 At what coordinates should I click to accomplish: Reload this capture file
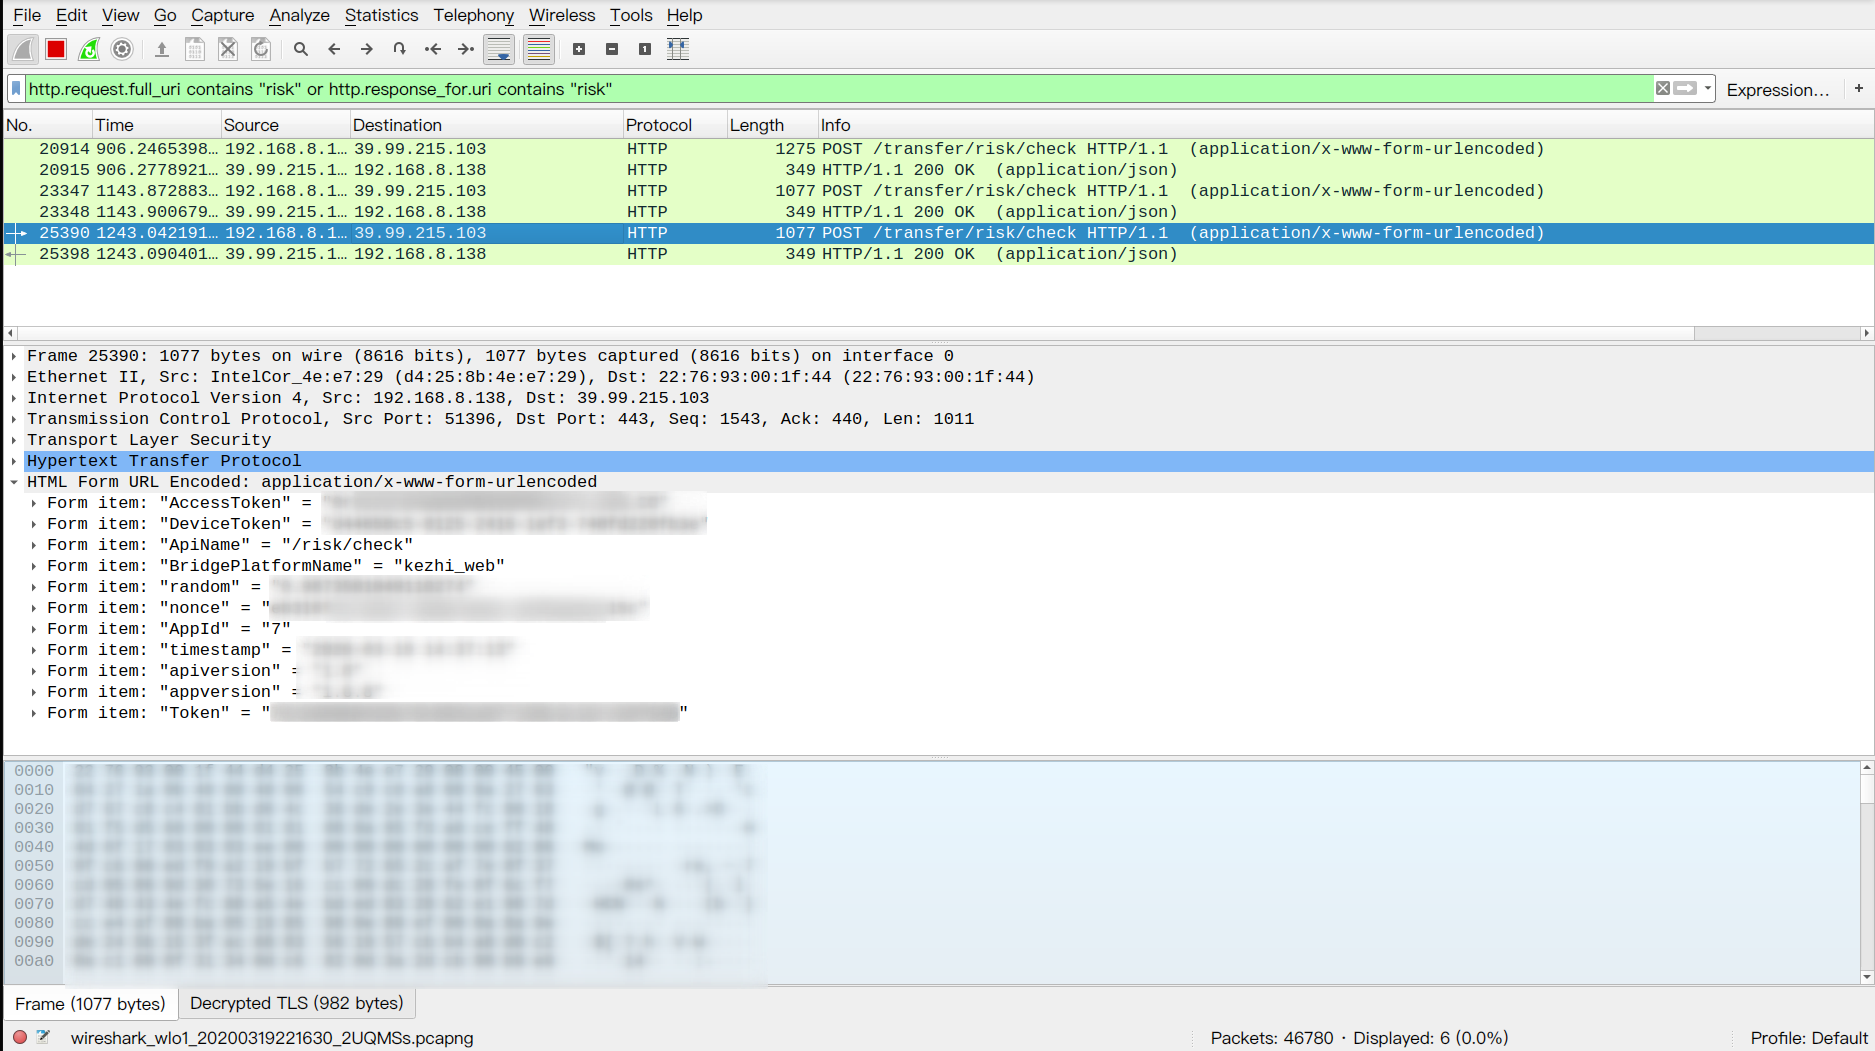[261, 49]
